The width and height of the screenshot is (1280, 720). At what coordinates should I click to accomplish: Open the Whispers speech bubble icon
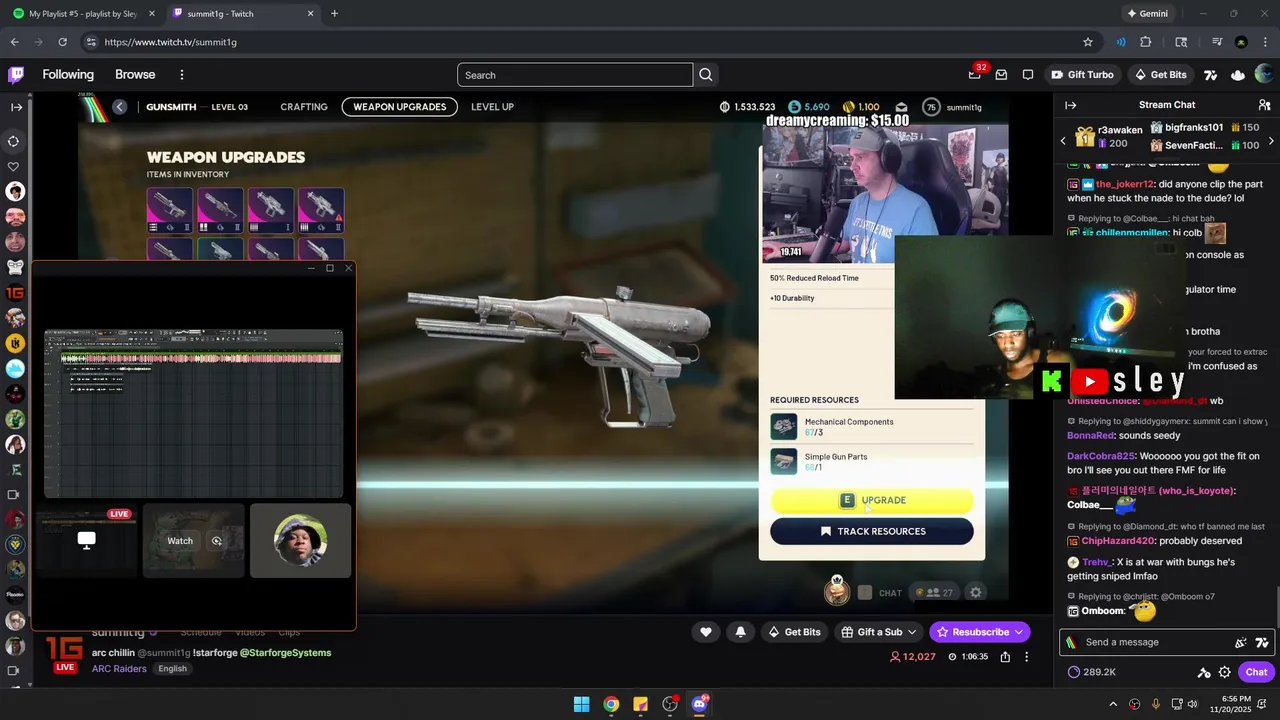[x=1028, y=75]
